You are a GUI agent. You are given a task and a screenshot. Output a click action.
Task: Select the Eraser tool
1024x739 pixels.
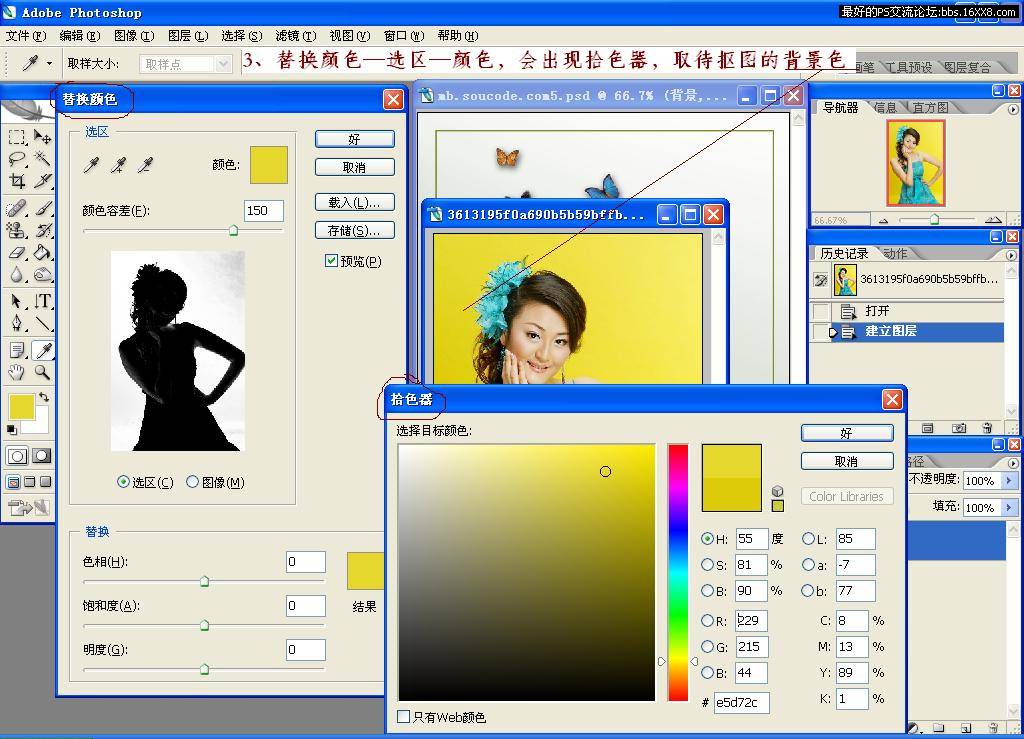tap(17, 253)
